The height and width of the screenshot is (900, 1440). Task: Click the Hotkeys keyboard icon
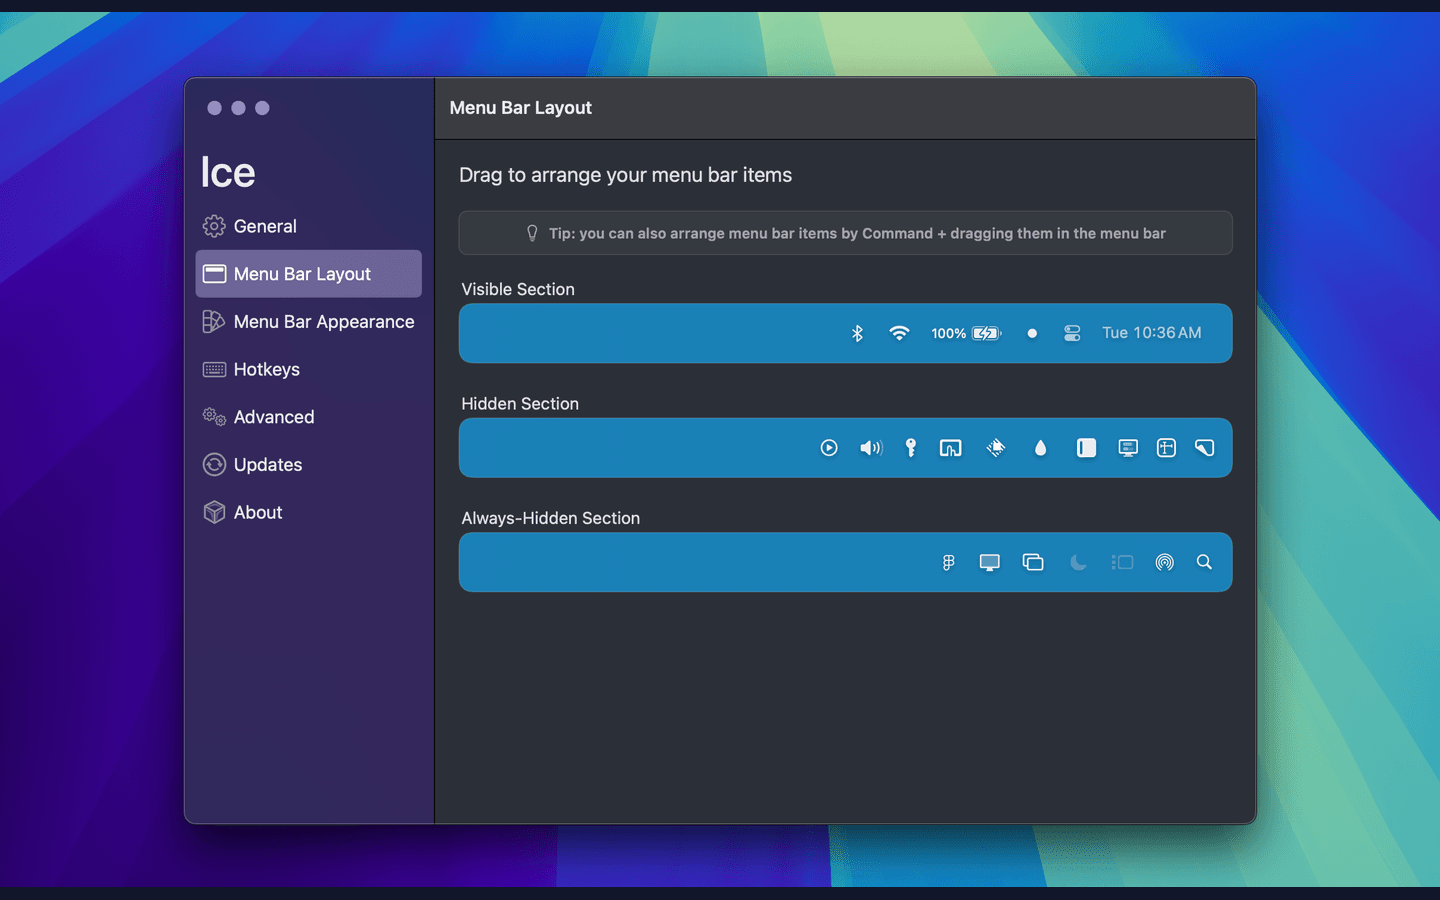214,370
